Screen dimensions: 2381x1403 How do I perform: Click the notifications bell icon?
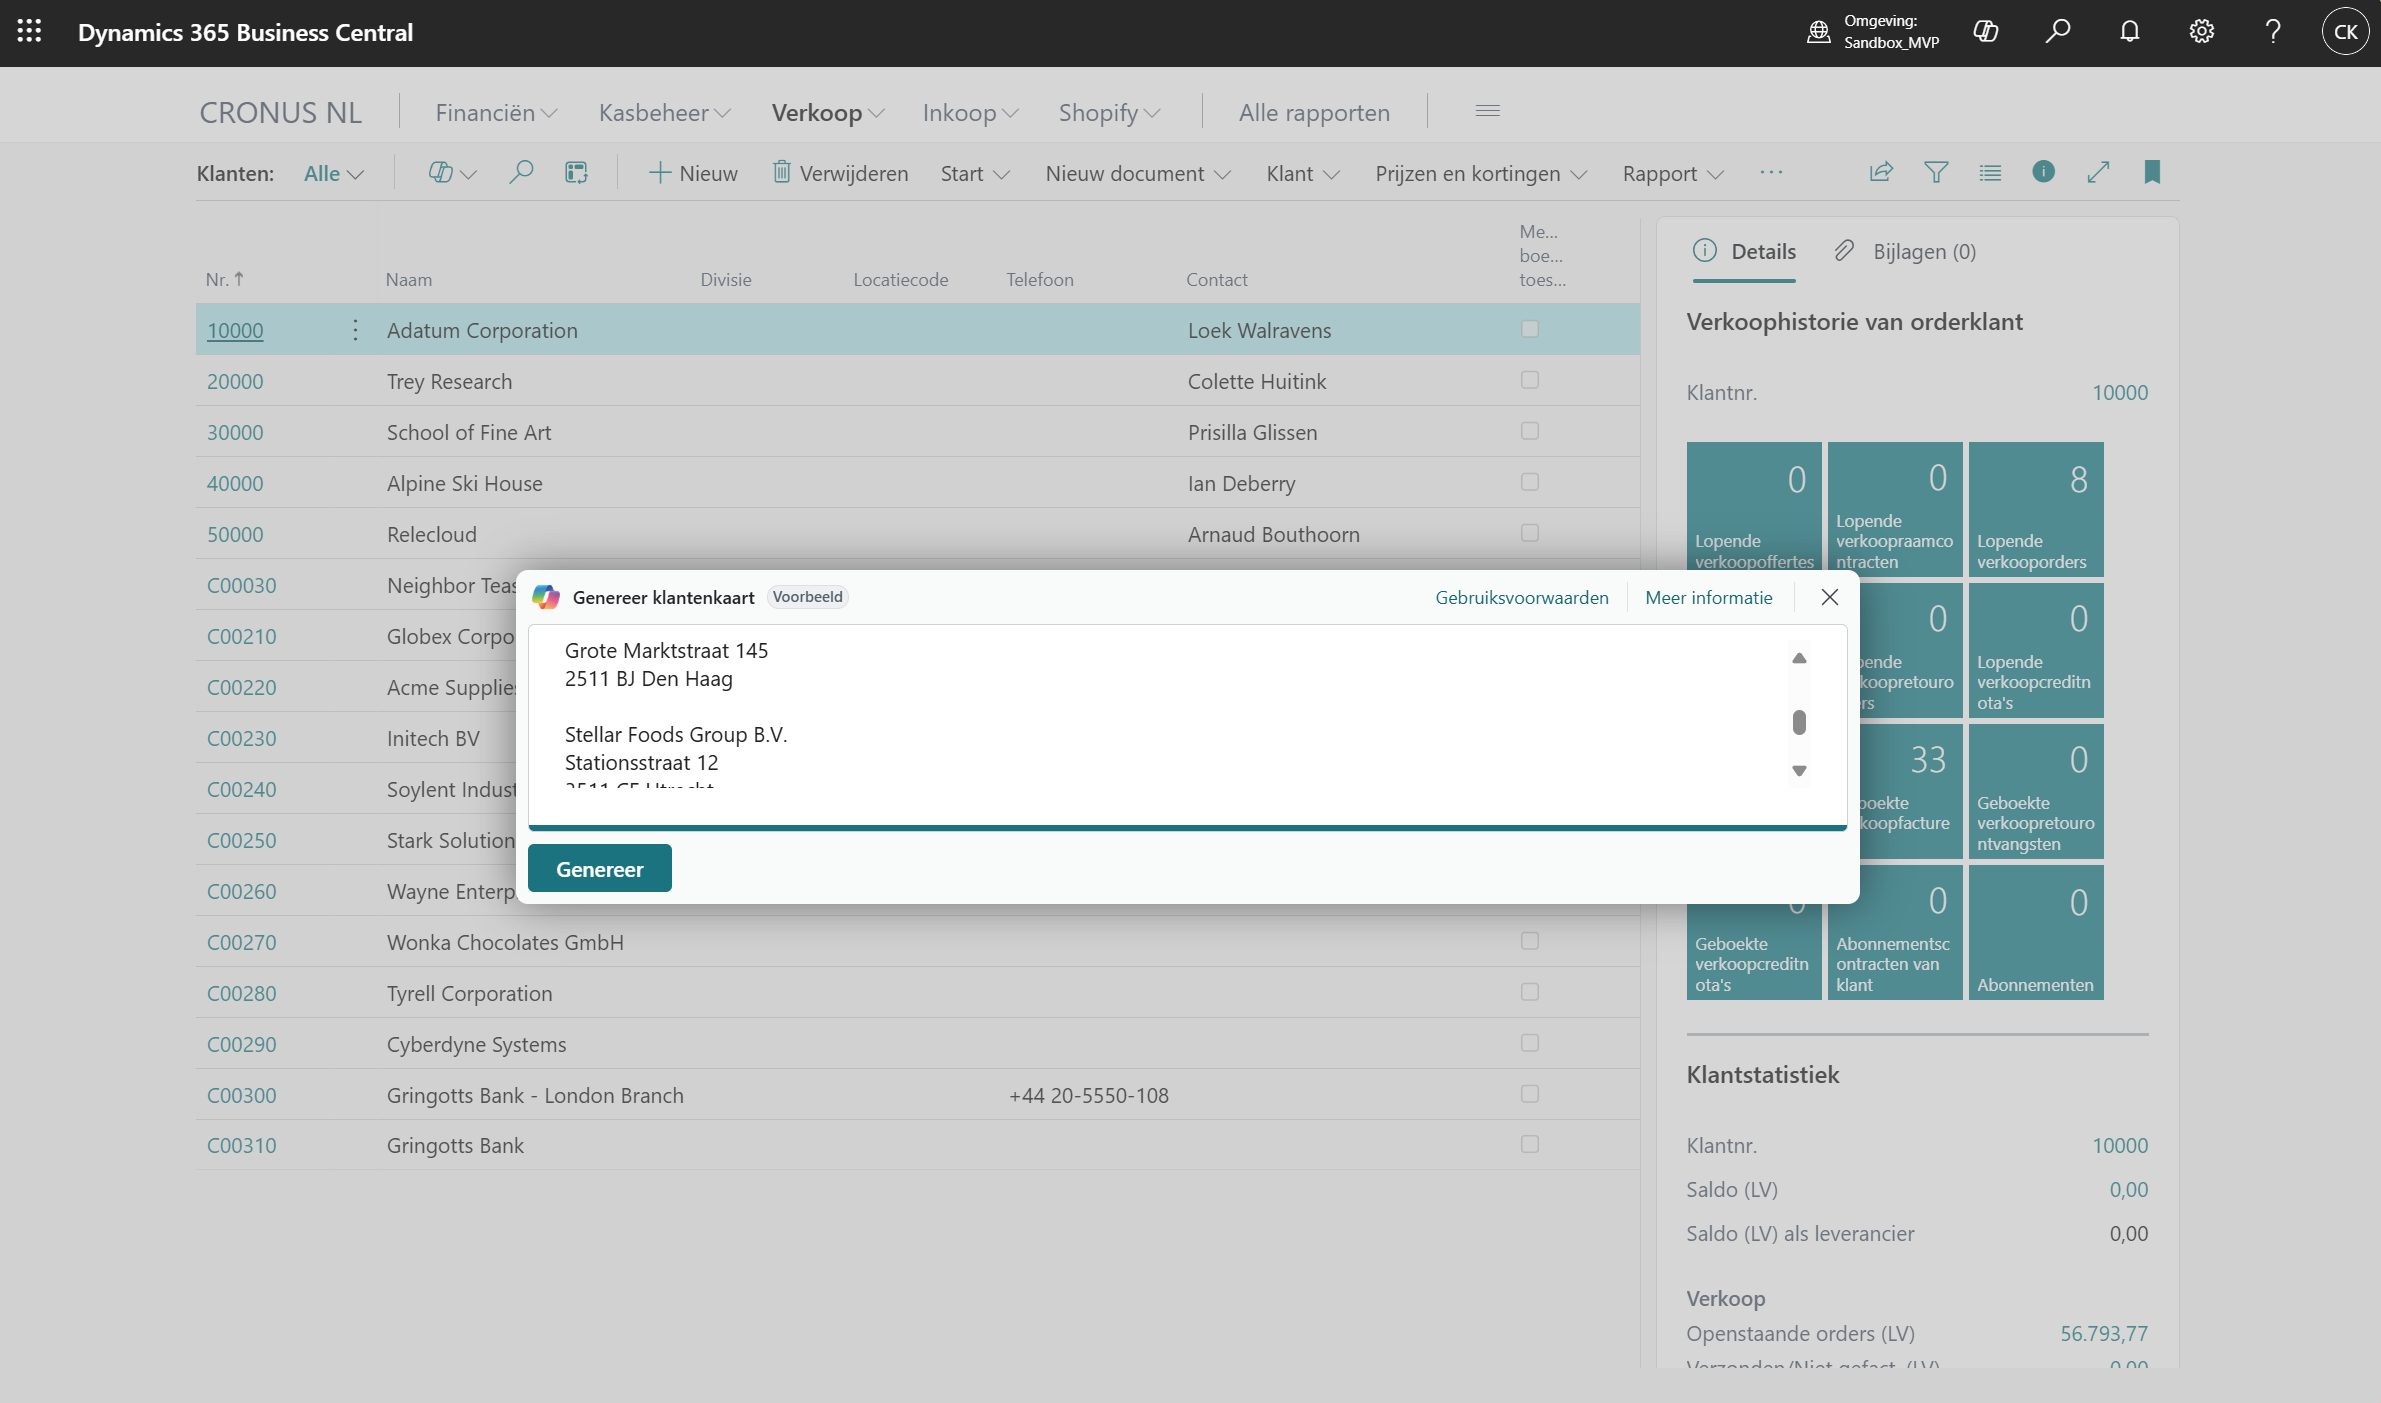(2129, 32)
